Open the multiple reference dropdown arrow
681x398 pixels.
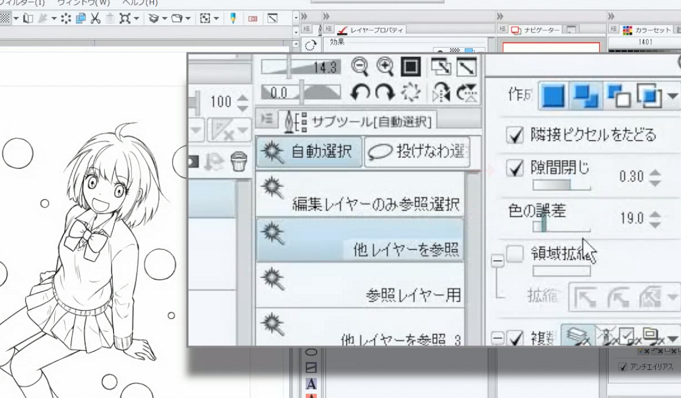pos(672,338)
